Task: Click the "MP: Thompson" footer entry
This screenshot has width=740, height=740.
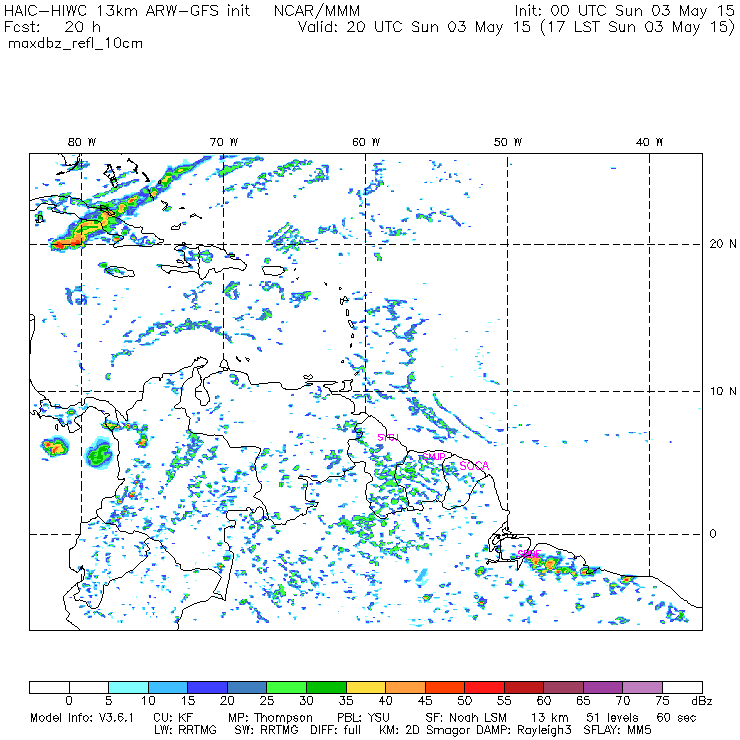Action: [270, 718]
